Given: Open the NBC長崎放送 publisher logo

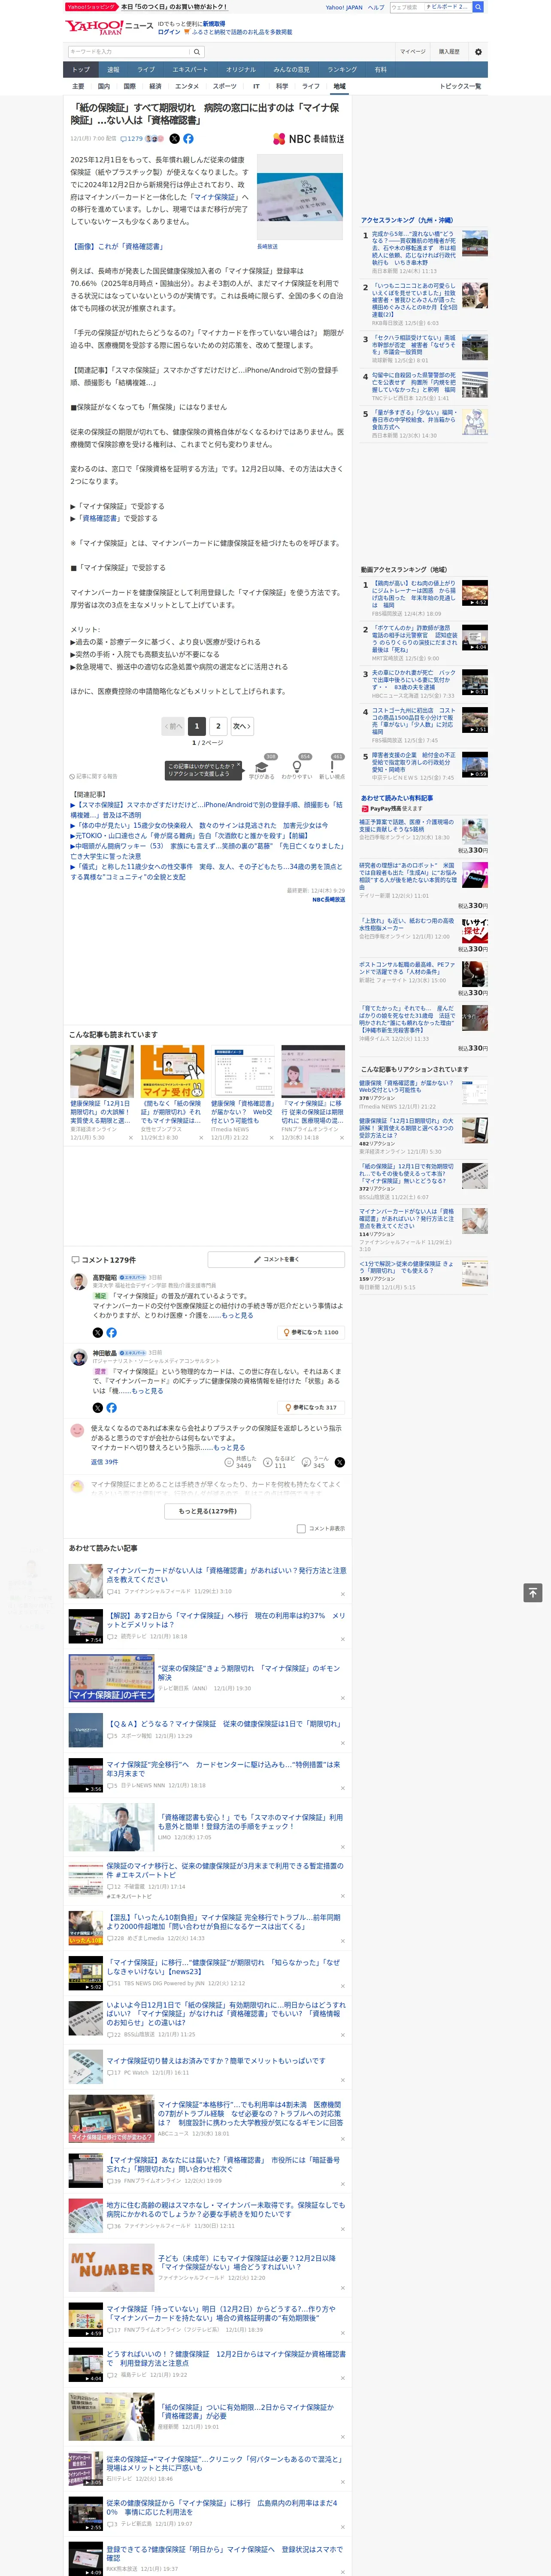Looking at the screenshot, I should pyautogui.click(x=308, y=139).
